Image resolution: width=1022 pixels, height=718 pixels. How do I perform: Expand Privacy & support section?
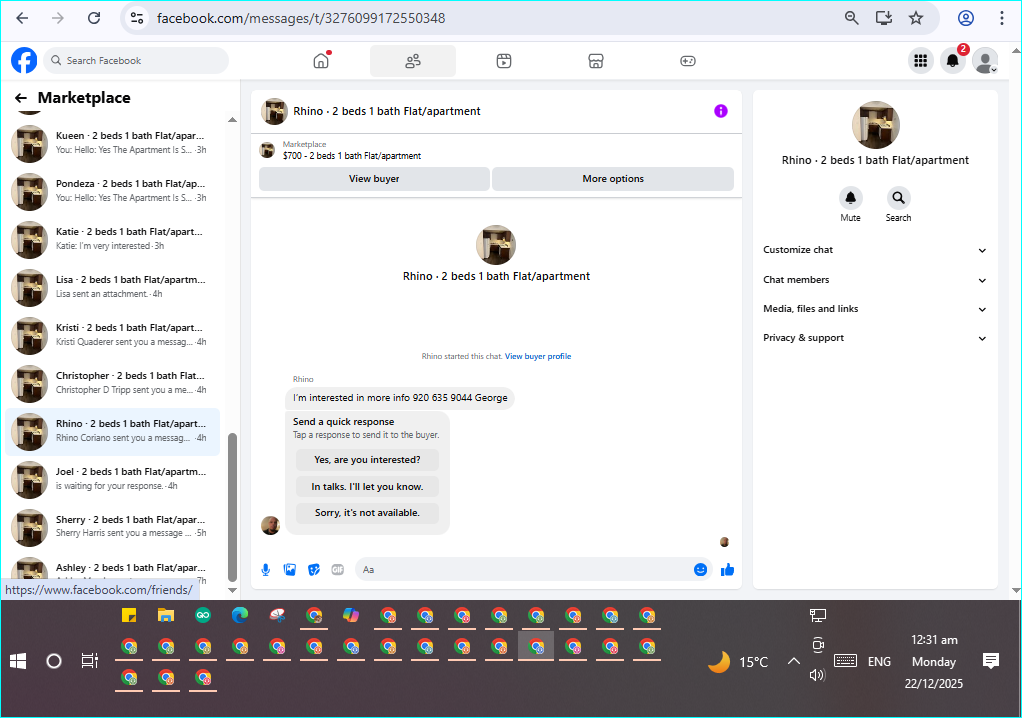874,337
